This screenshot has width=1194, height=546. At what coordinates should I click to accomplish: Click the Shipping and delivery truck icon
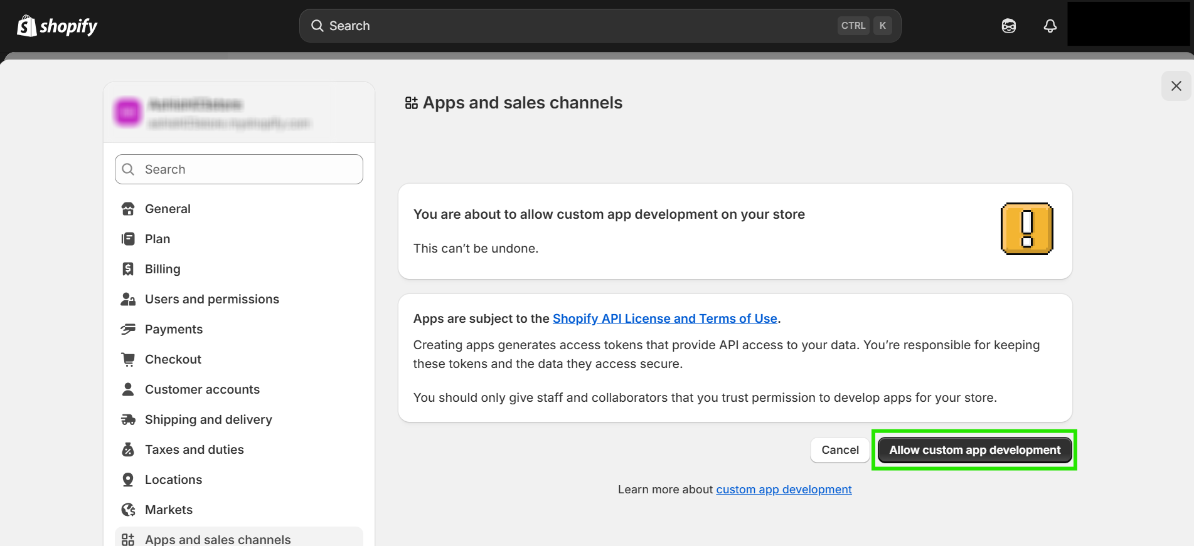(x=128, y=420)
